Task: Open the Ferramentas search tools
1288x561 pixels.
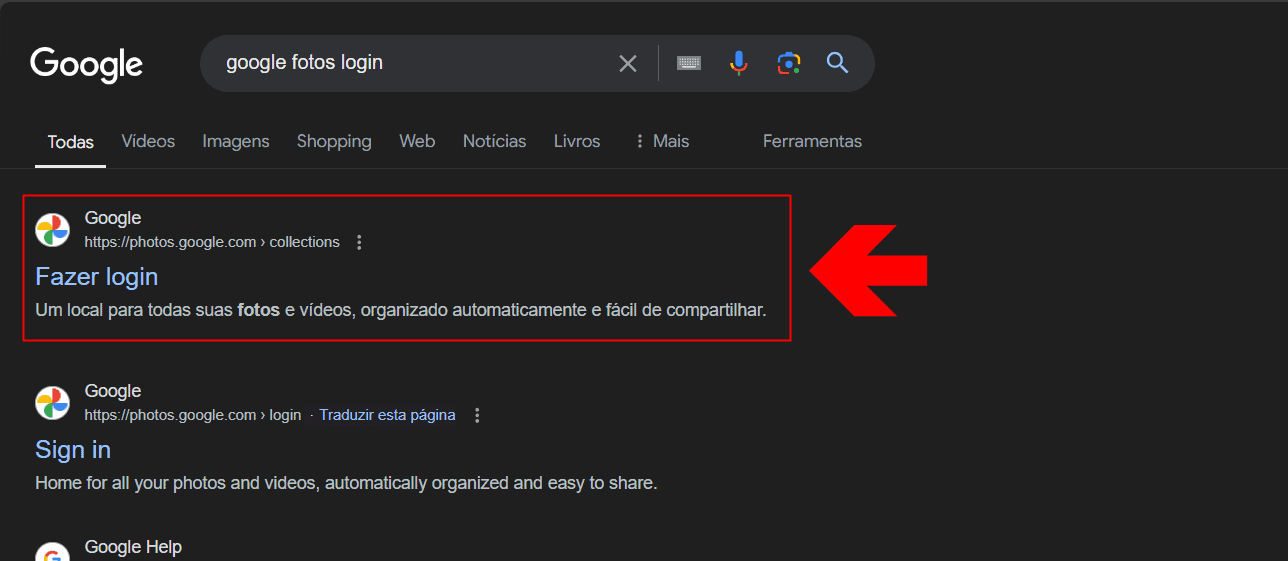Action: coord(812,141)
